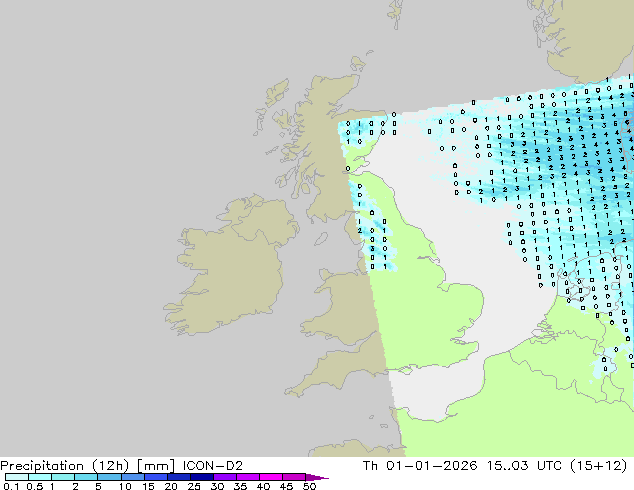This screenshot has height=490, width=634.
Task: Click the "[mm]" unit label
Action: pyautogui.click(x=156, y=466)
